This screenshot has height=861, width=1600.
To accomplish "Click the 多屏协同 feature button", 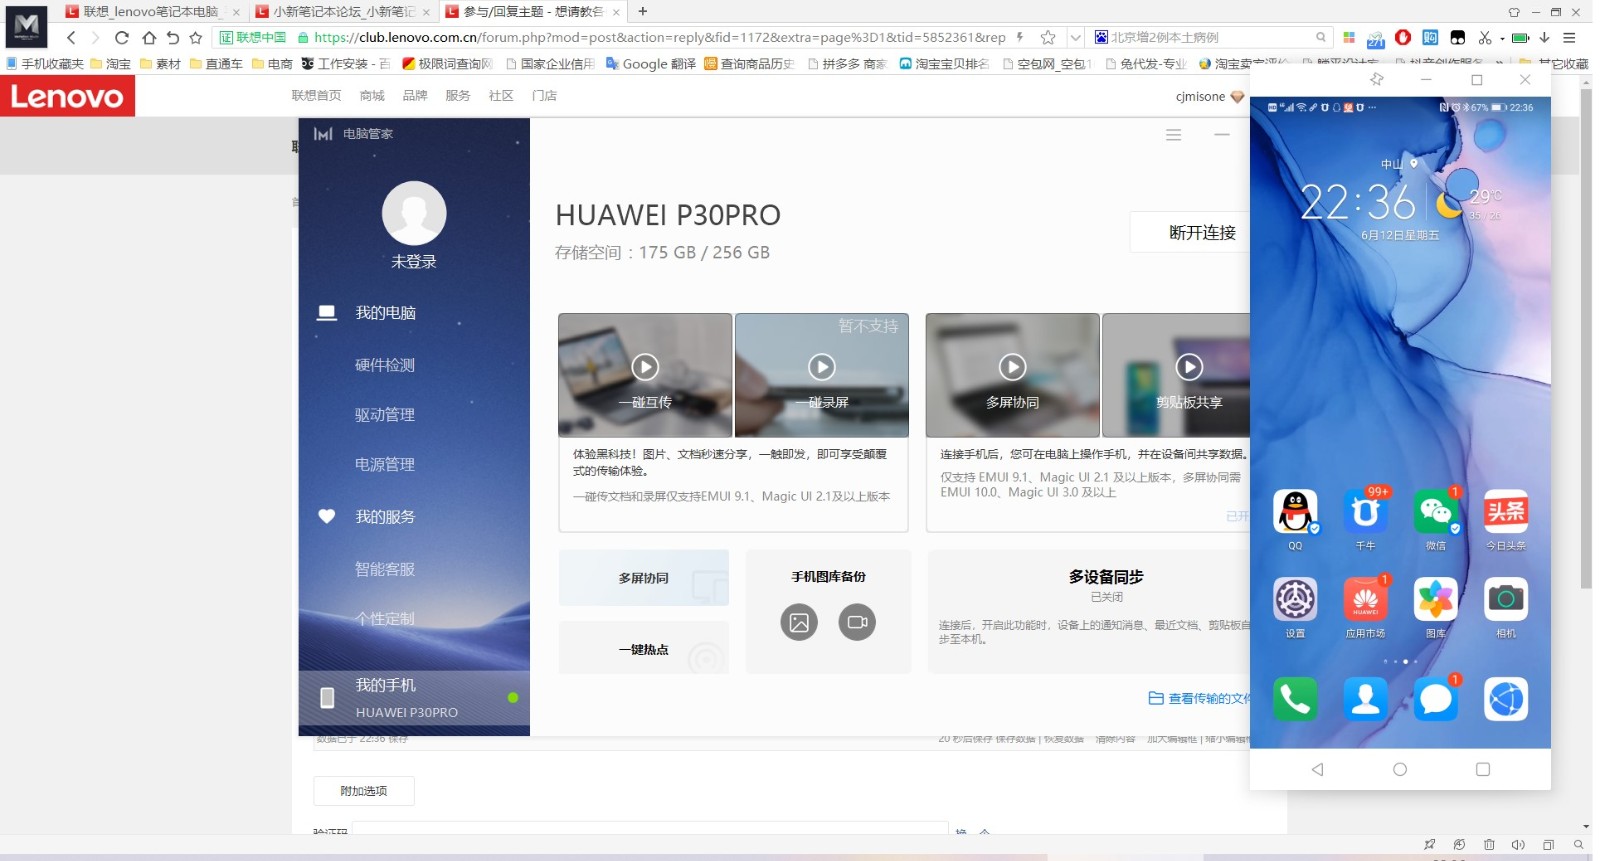I will tap(644, 578).
